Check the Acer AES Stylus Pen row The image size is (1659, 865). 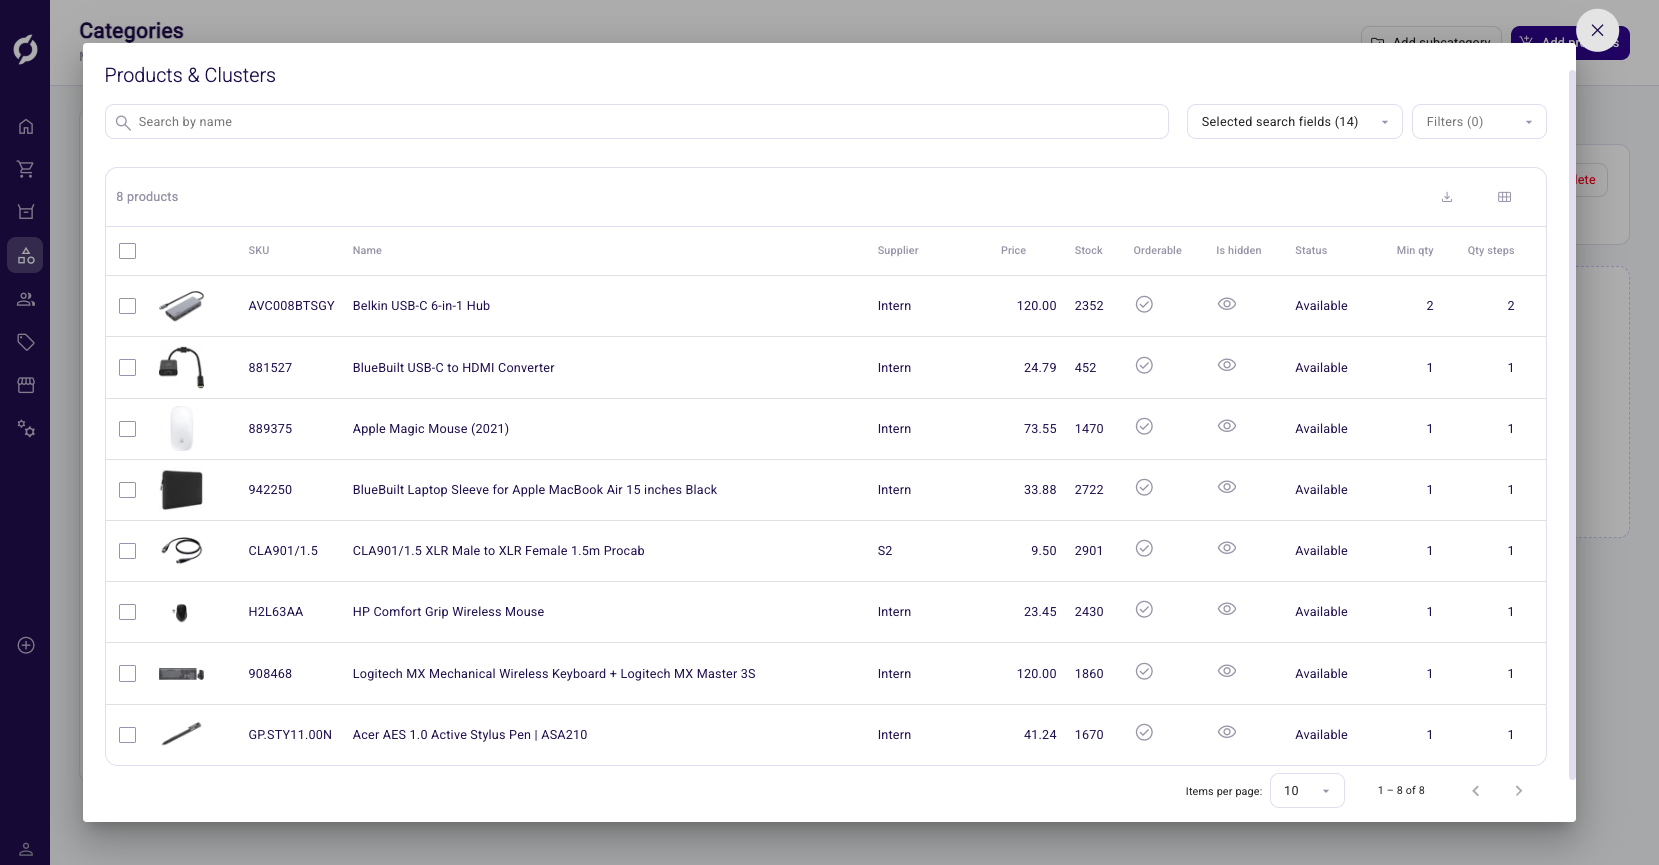click(x=127, y=735)
